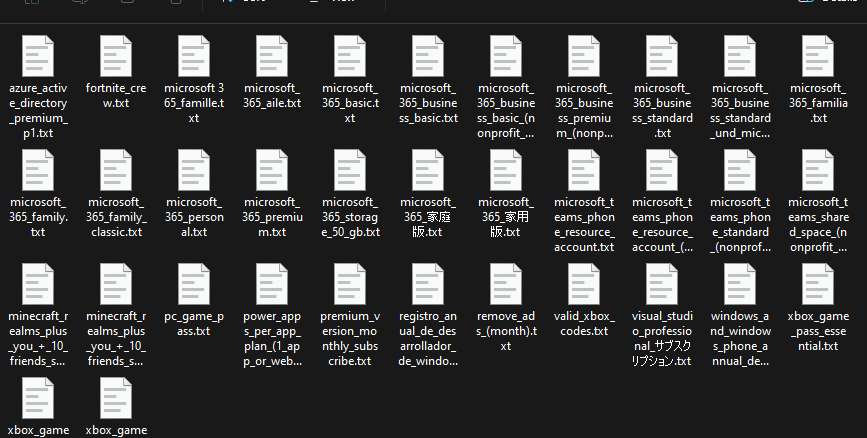Select the microsoft_365_家用版.txt file icon

(506, 170)
